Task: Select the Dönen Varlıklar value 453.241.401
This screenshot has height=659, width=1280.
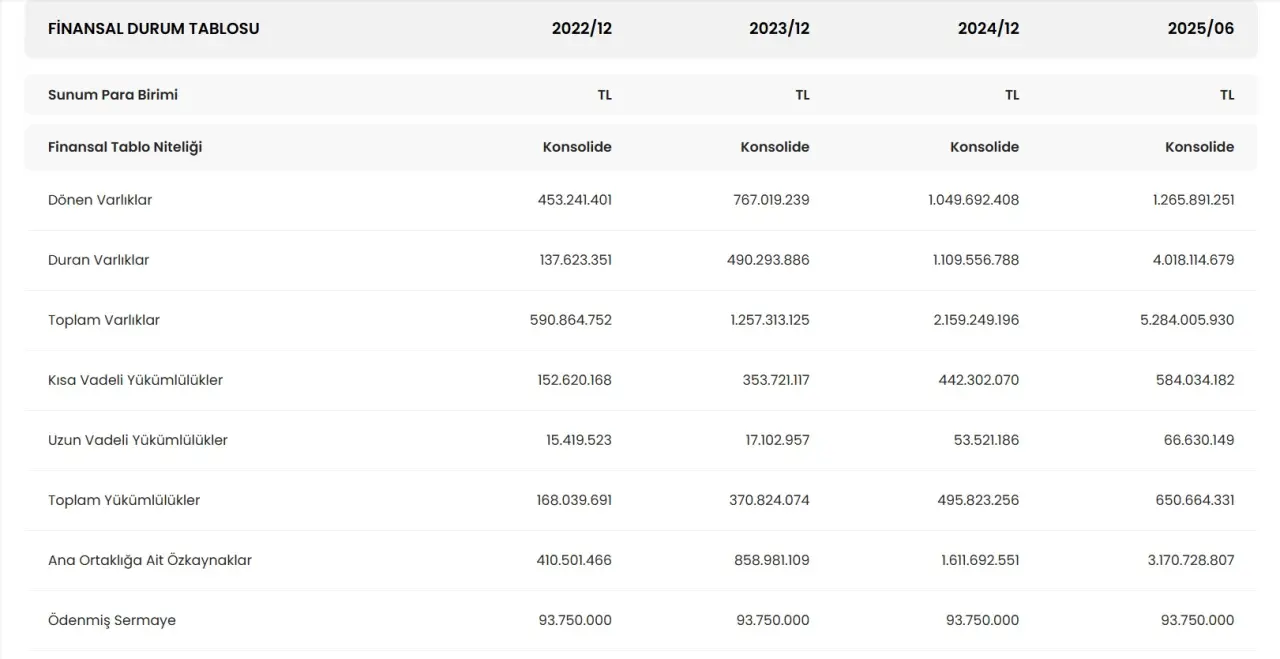Action: [x=574, y=200]
